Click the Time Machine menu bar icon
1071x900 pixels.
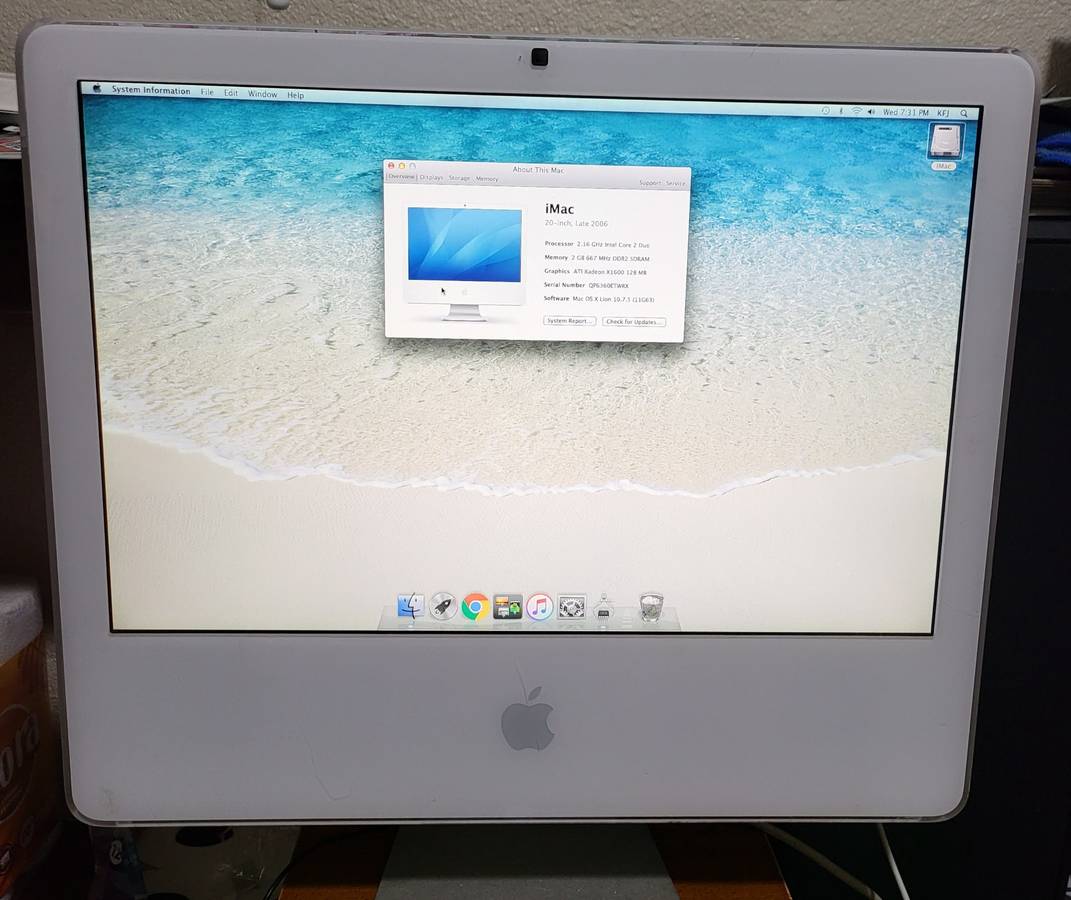pyautogui.click(x=825, y=110)
